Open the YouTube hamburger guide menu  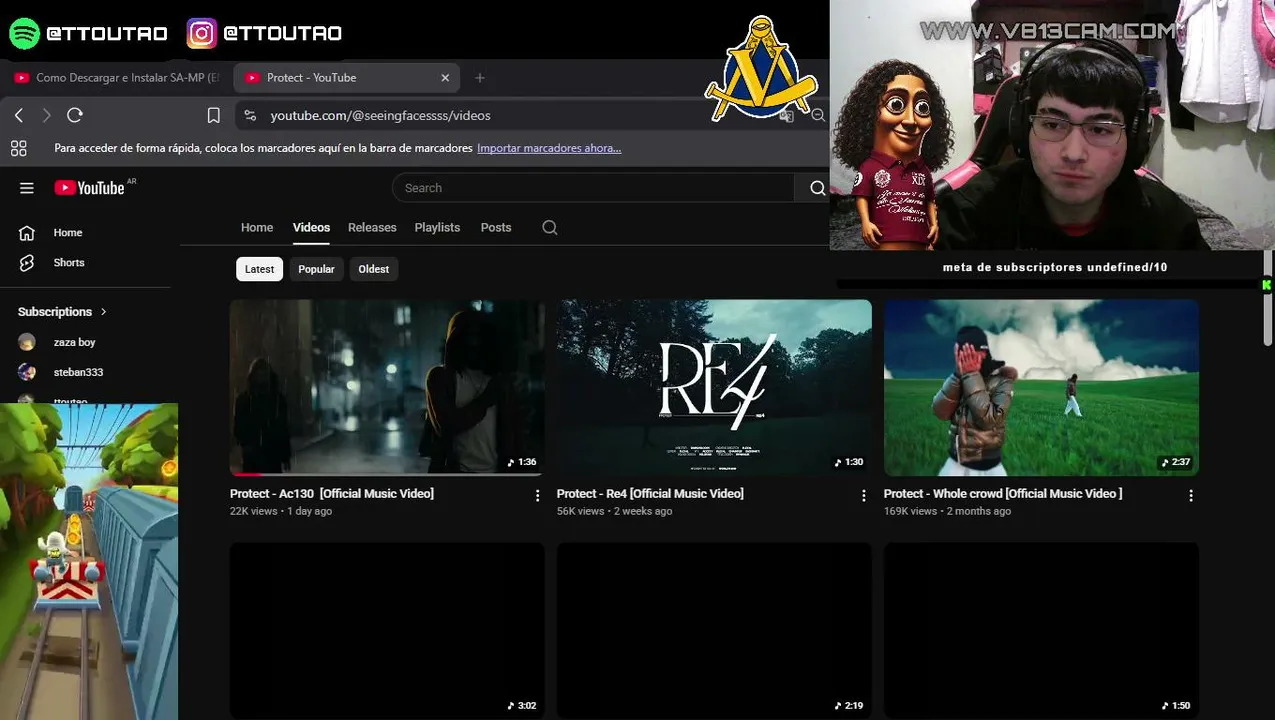[x=27, y=188]
